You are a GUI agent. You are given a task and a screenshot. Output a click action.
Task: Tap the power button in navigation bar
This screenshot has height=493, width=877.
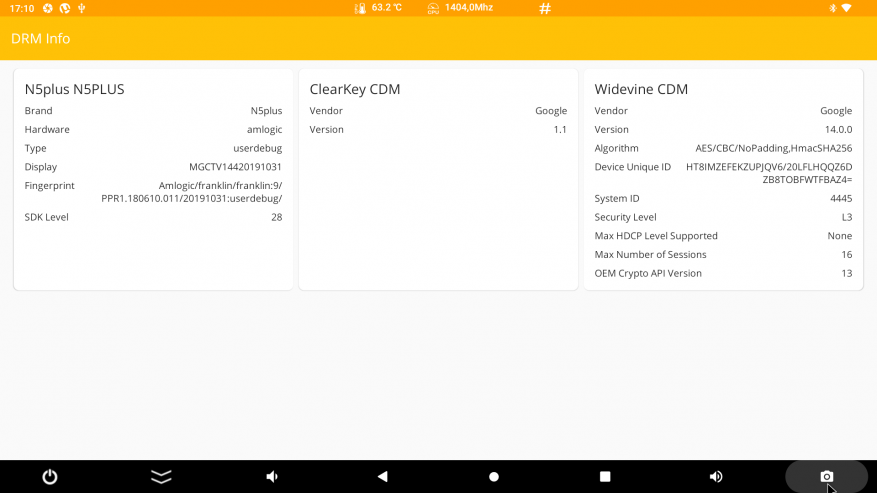50,477
